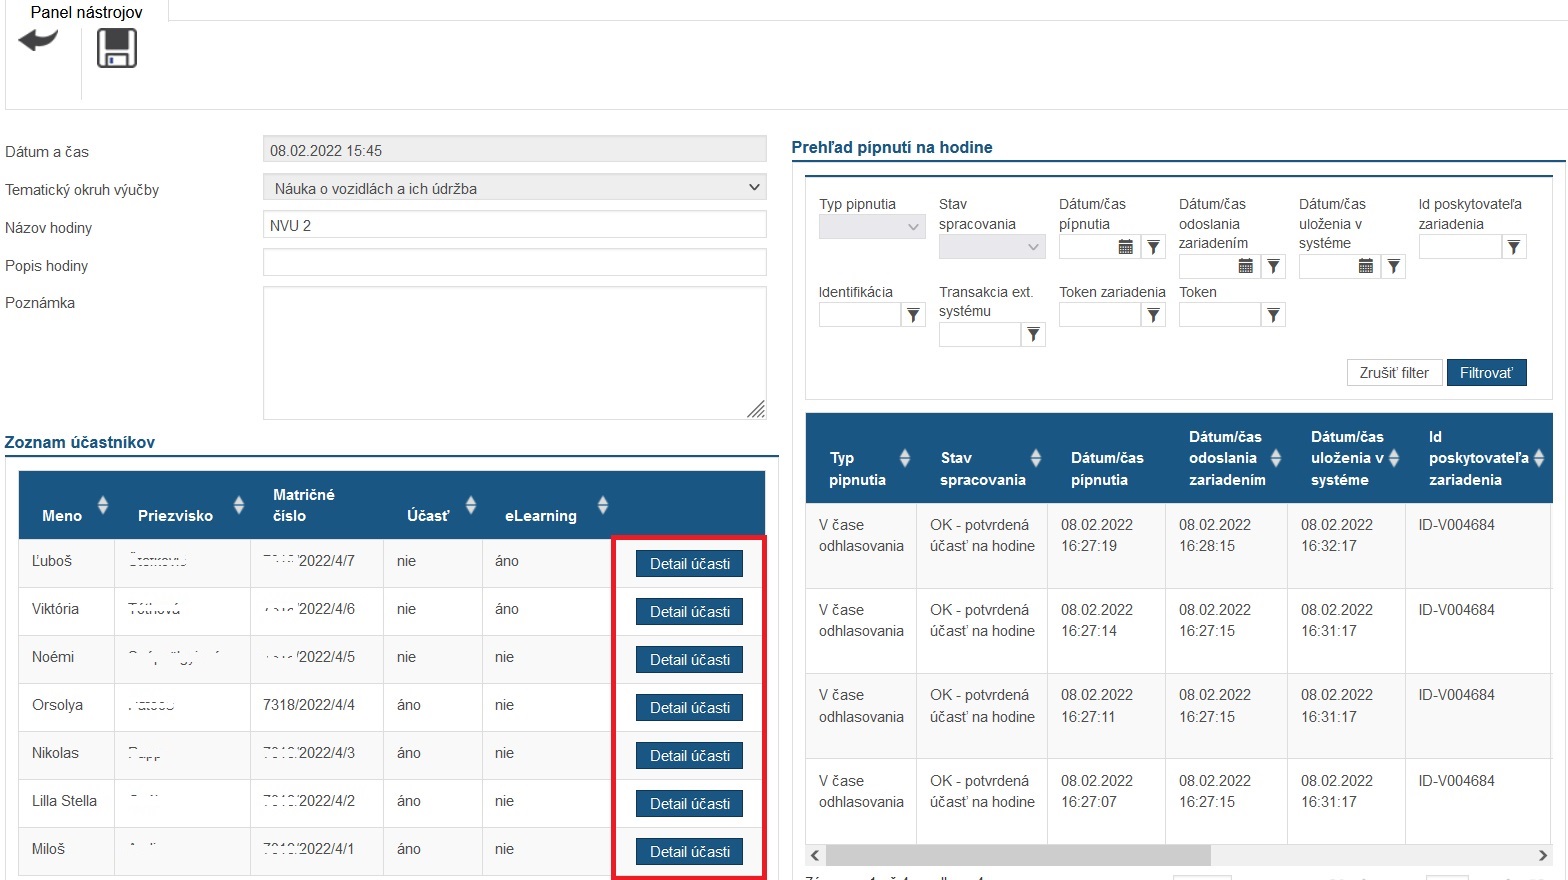The width and height of the screenshot is (1568, 880).
Task: Open the Stav spracovania filter dropdown
Action: click(x=992, y=246)
